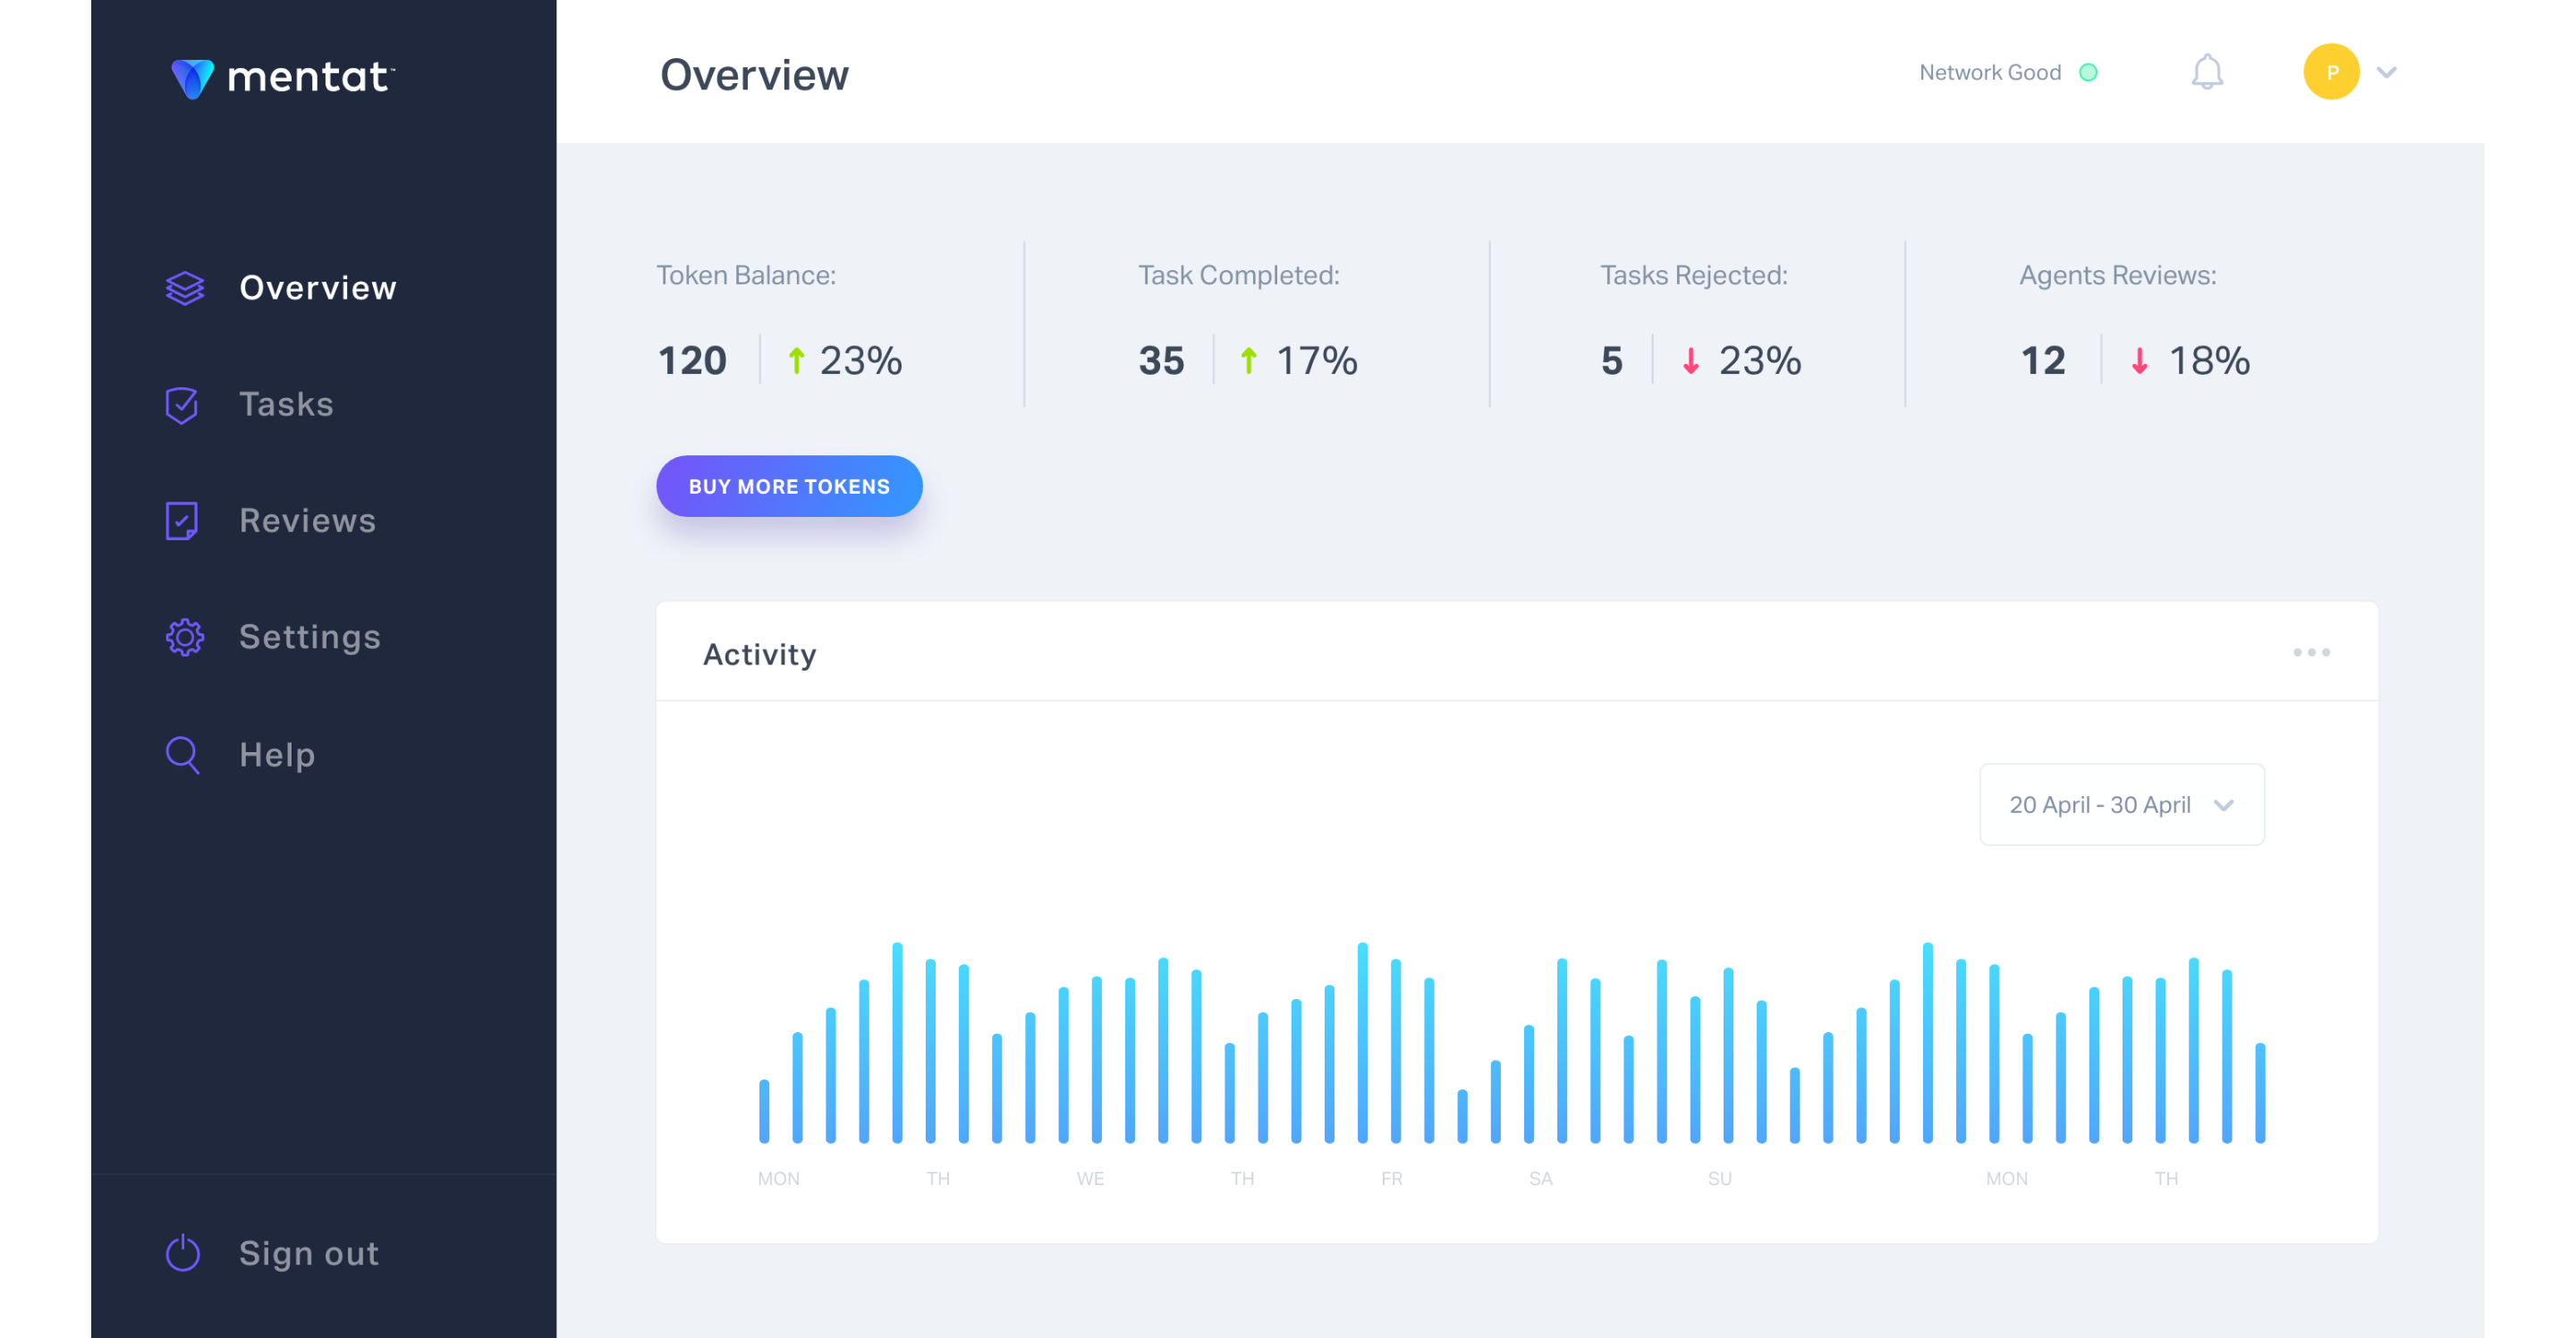Select the Overview stacked-layers icon
This screenshot has width=2576, height=1338.
184,288
